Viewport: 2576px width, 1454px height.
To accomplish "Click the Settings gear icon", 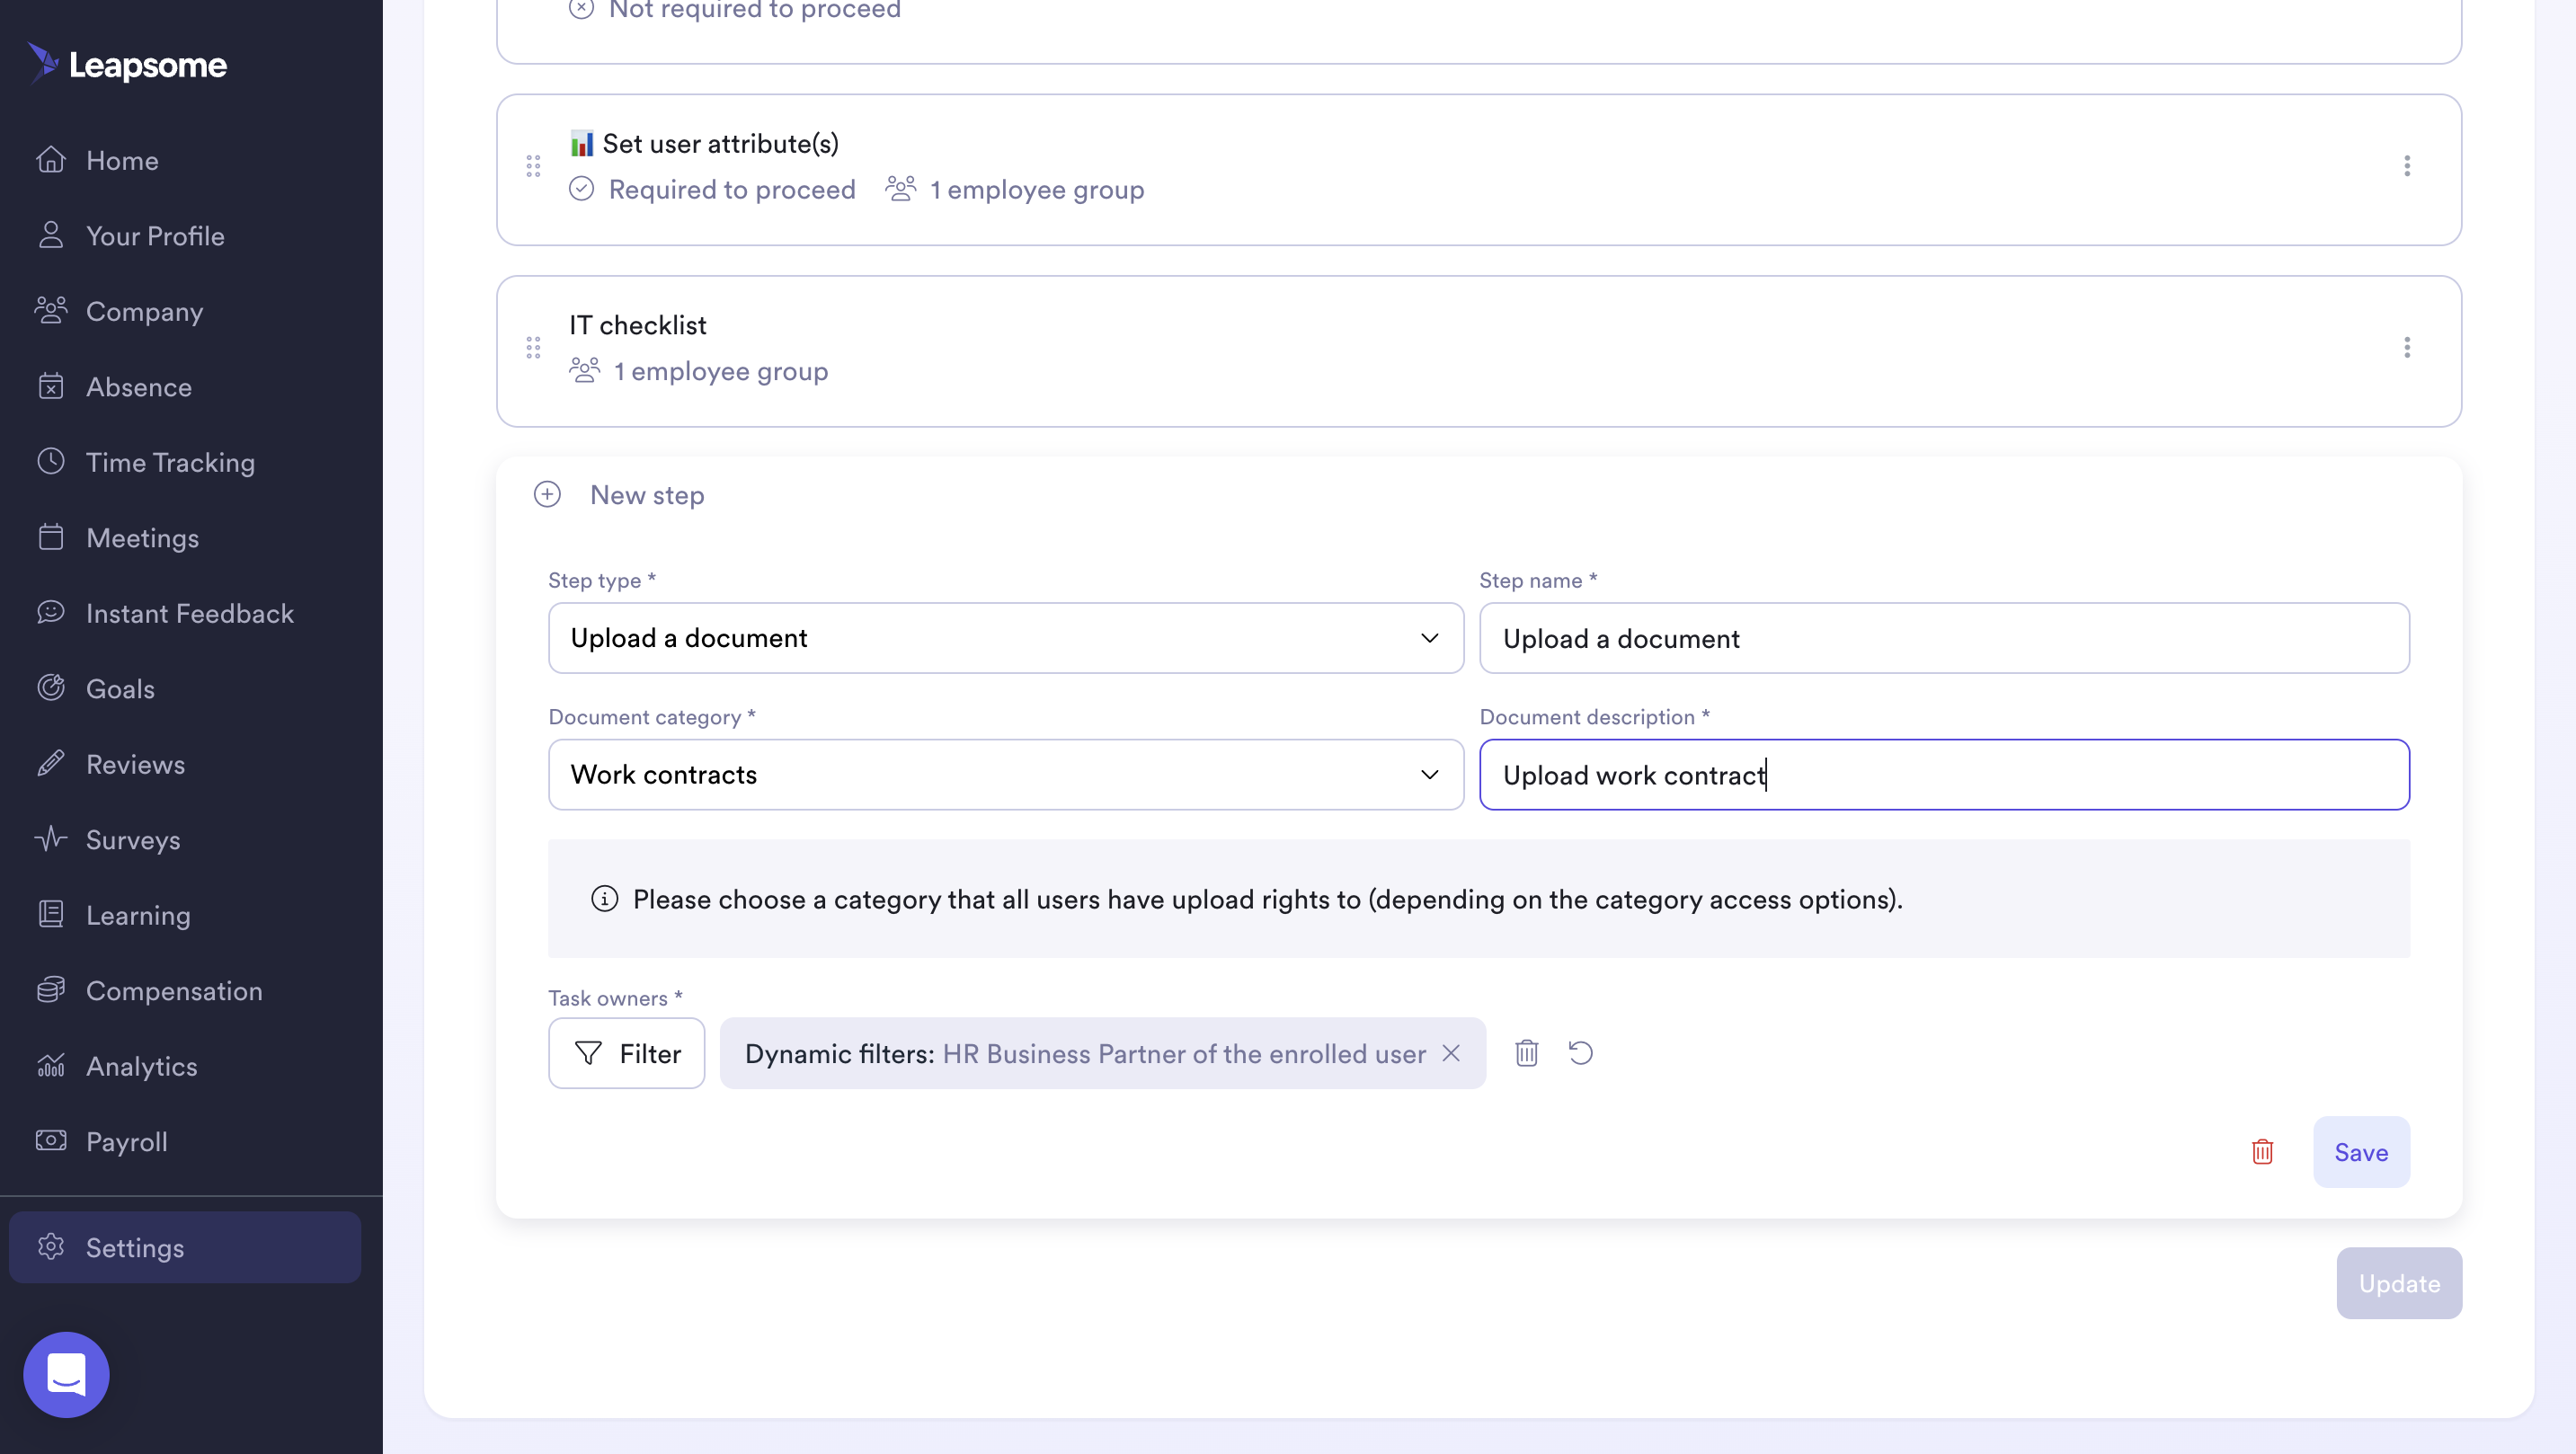I will (x=51, y=1247).
